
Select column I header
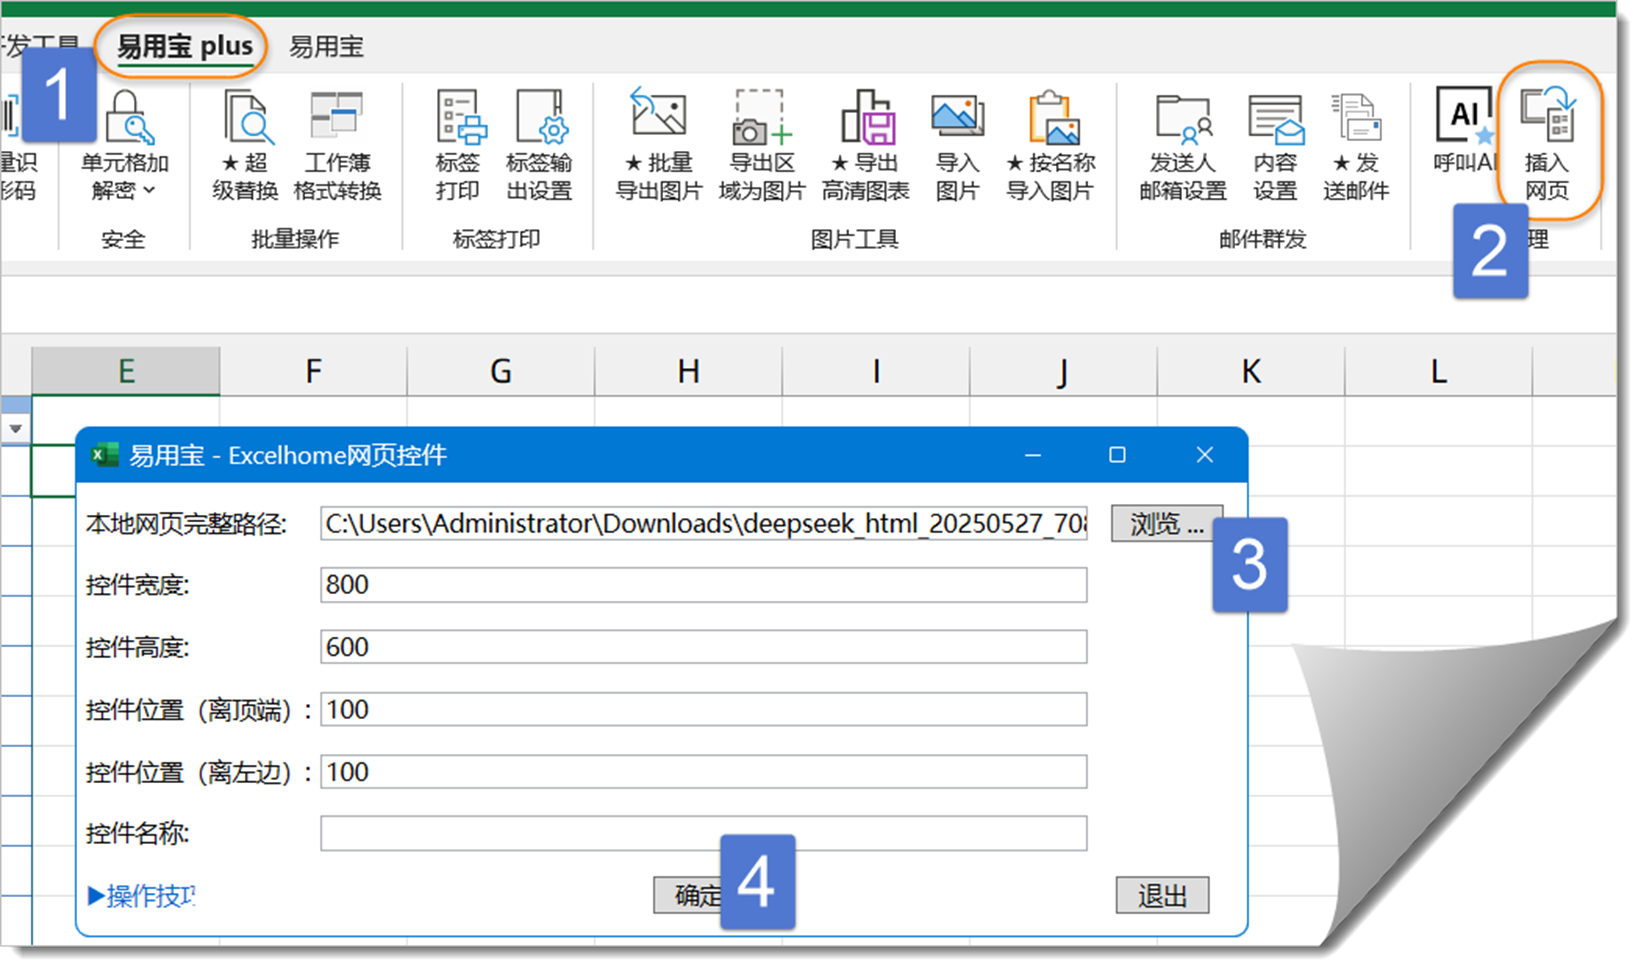coord(876,371)
